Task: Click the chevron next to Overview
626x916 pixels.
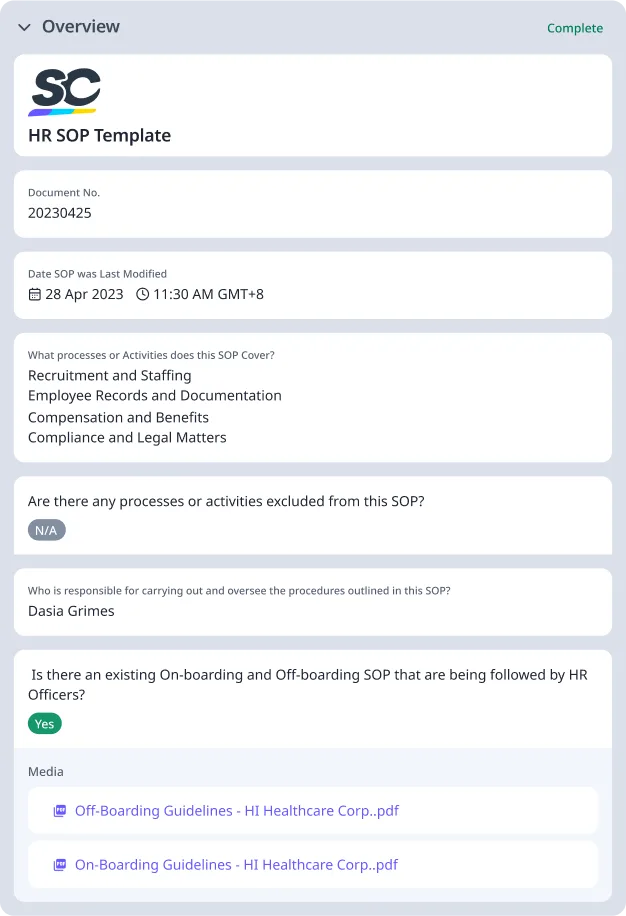Action: [x=23, y=28]
